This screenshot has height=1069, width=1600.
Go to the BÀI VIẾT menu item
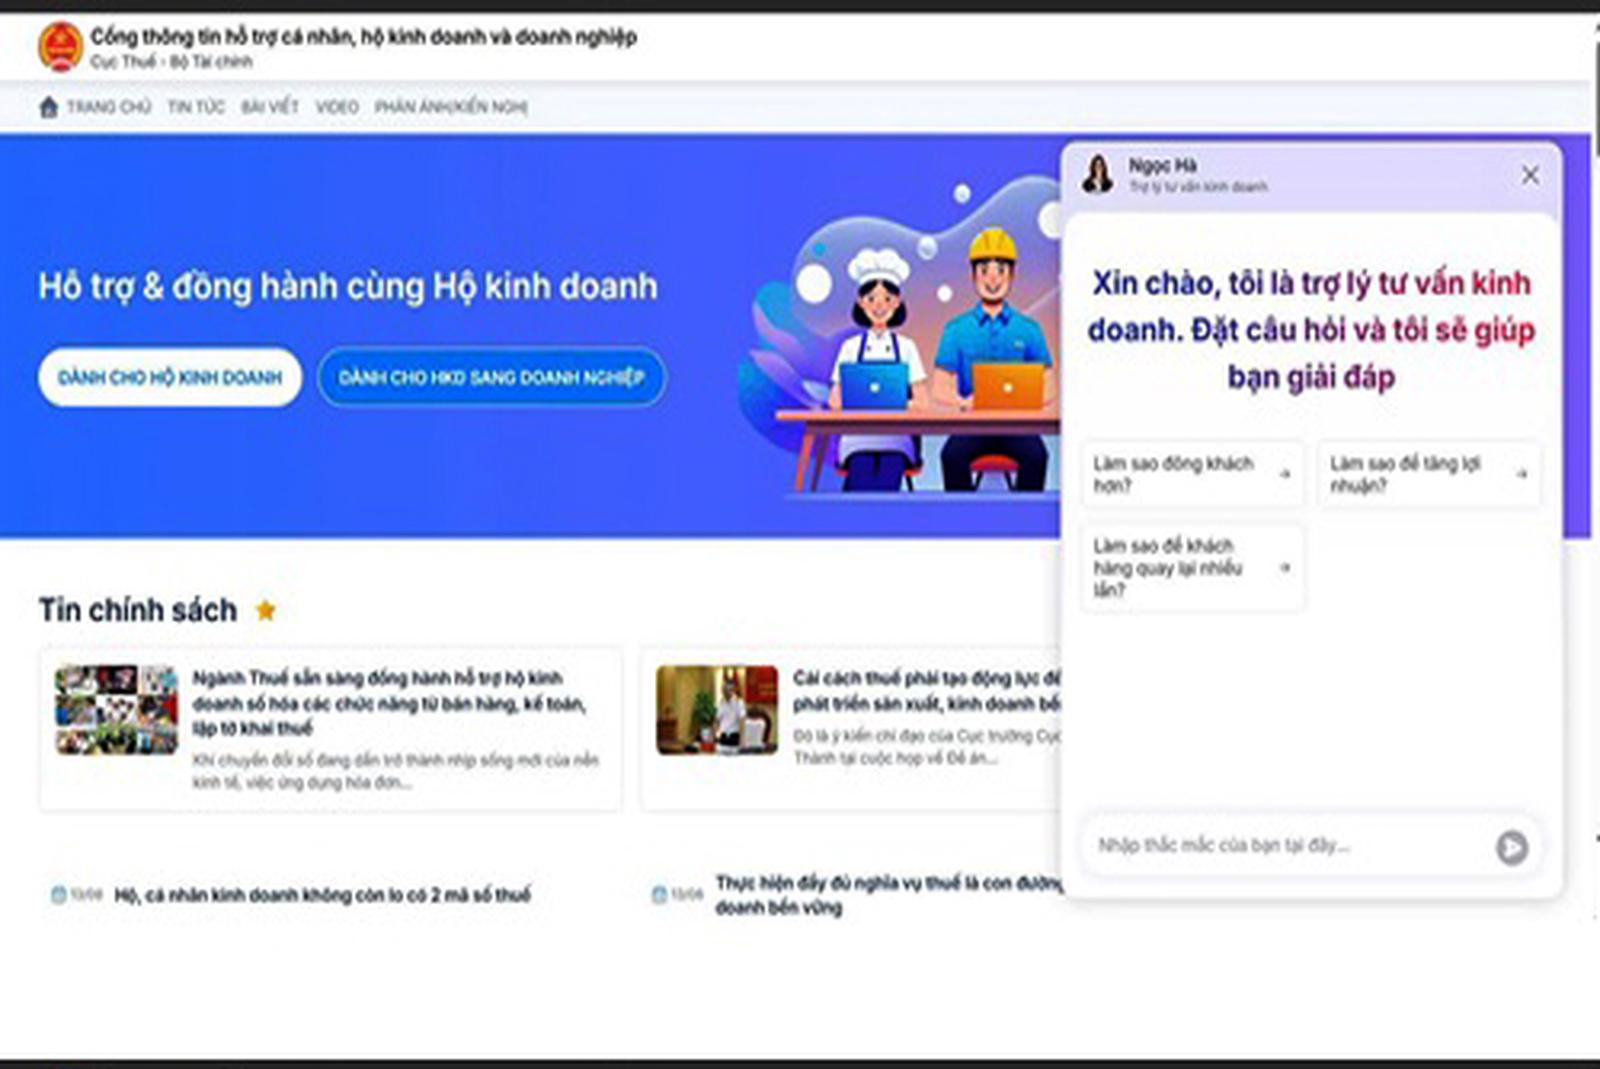(x=270, y=107)
